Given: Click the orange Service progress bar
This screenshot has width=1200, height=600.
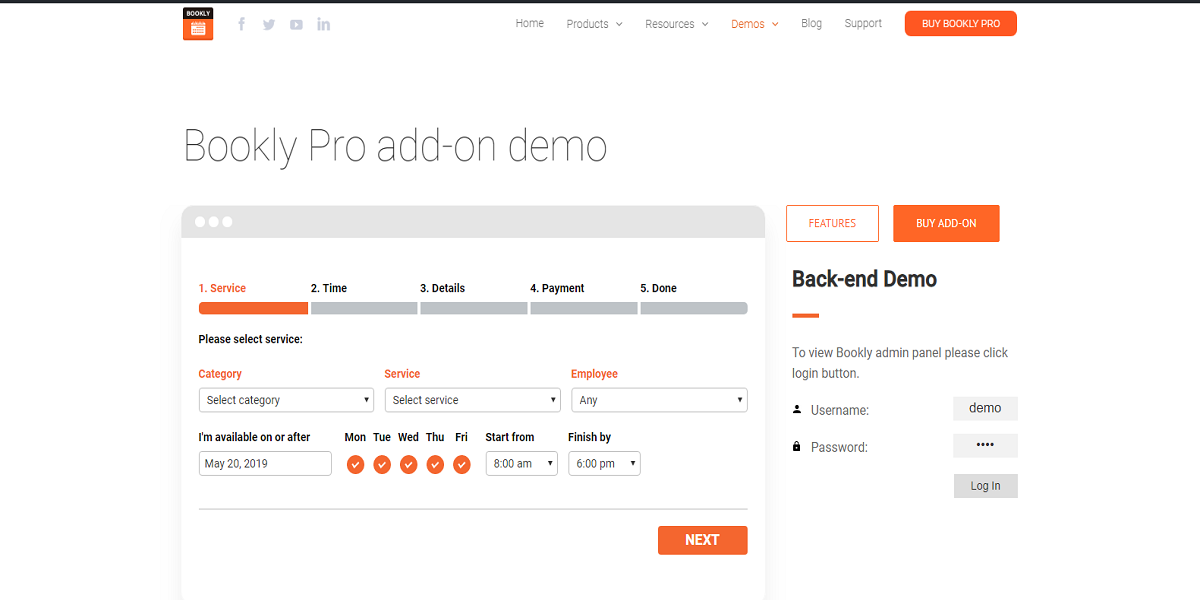Looking at the screenshot, I should coord(253,308).
